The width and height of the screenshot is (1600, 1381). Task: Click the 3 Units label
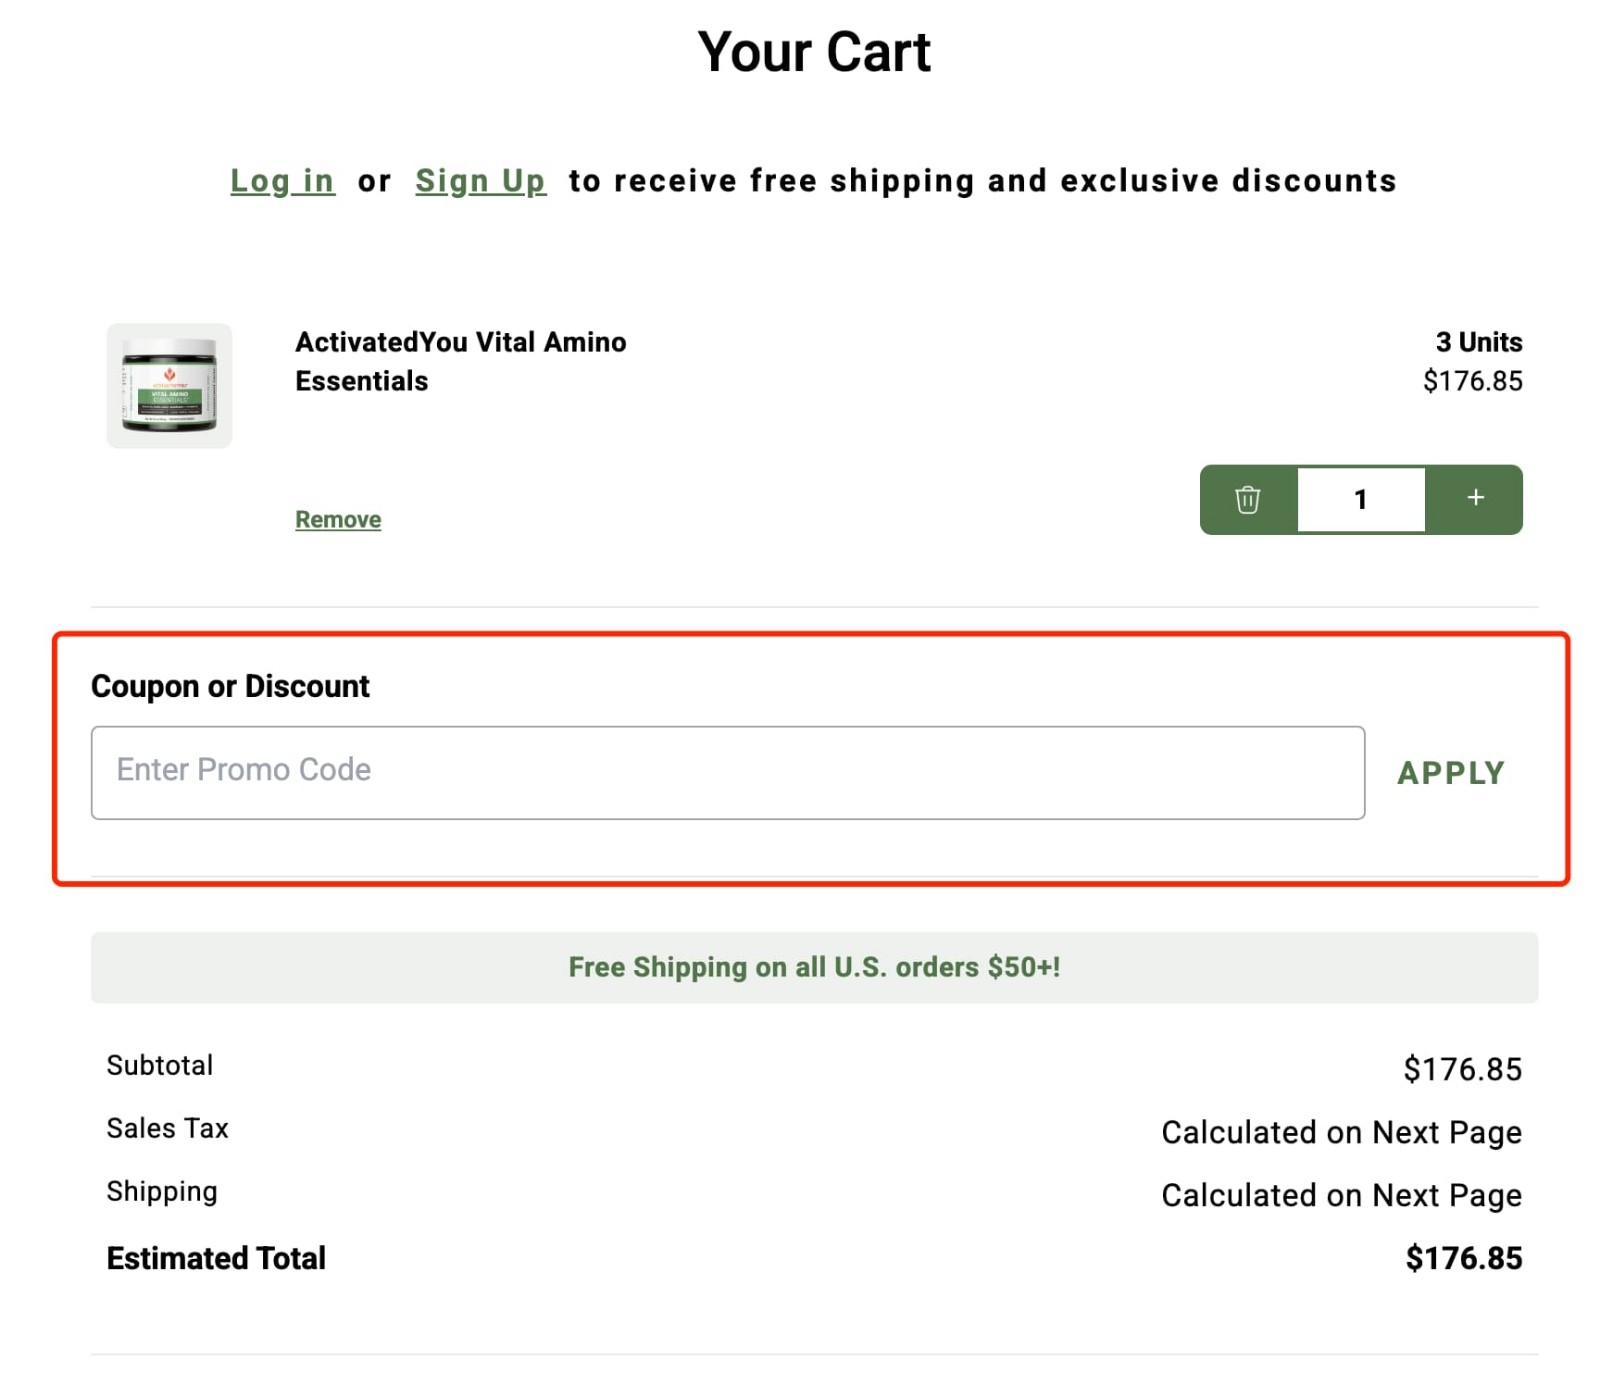point(1478,341)
